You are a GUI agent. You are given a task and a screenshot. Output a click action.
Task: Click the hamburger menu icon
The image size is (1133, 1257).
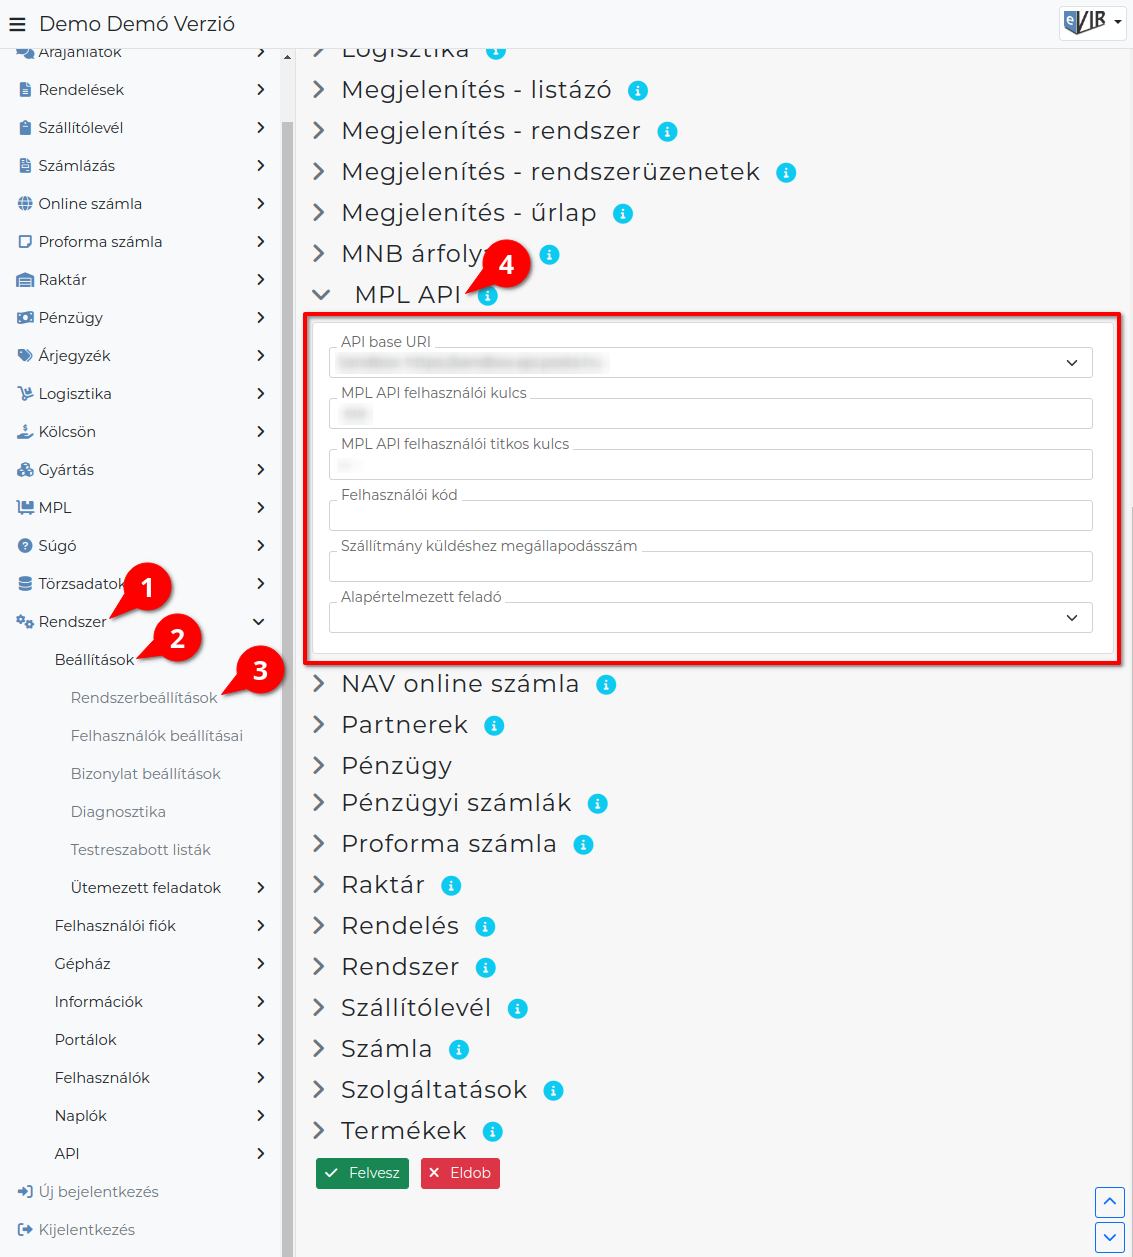17,24
